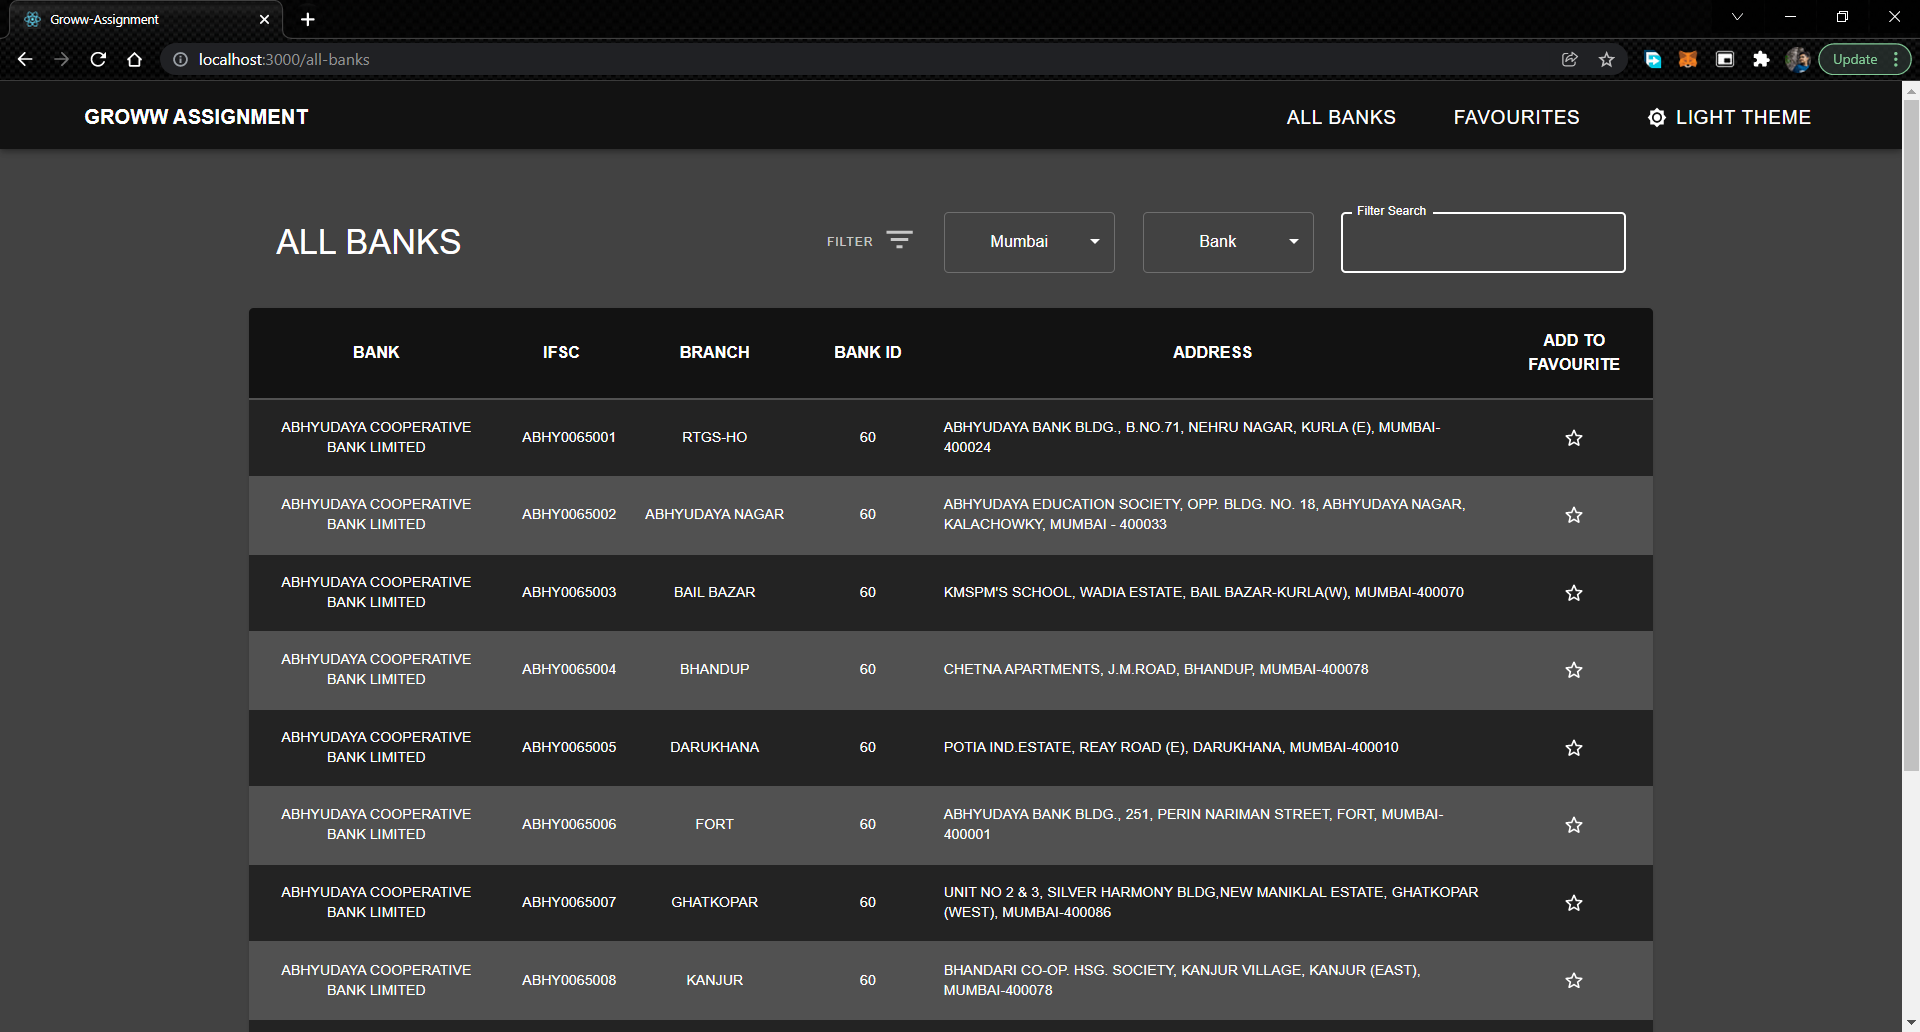Favourite the FORT branch
The image size is (1920, 1032).
point(1573,825)
